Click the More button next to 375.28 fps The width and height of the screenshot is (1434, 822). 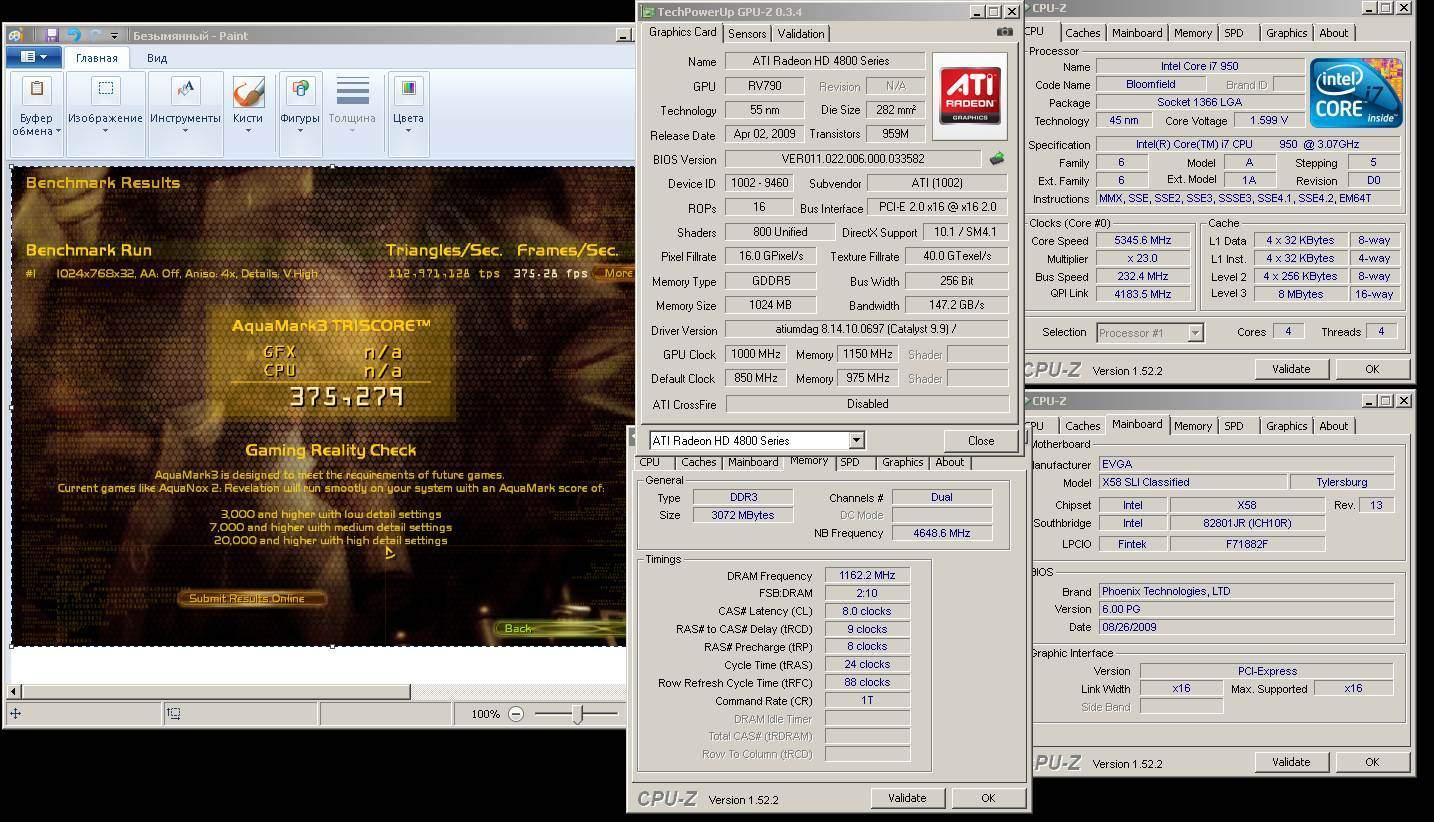[615, 273]
